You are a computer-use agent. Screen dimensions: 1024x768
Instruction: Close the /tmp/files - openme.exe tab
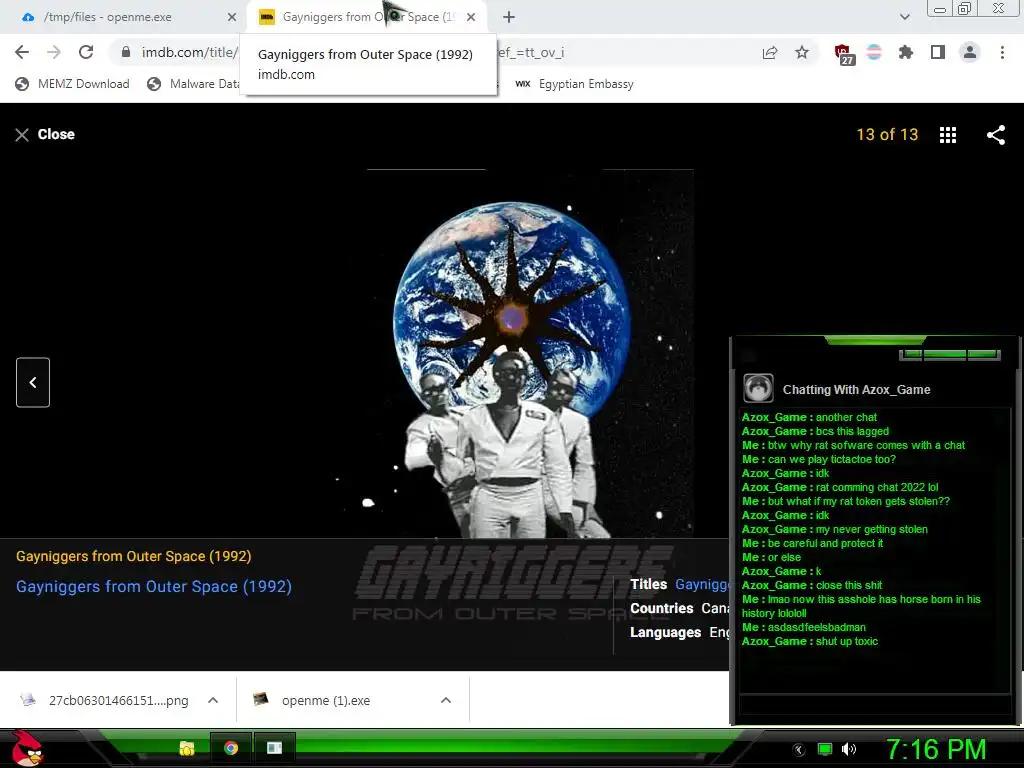[231, 18]
